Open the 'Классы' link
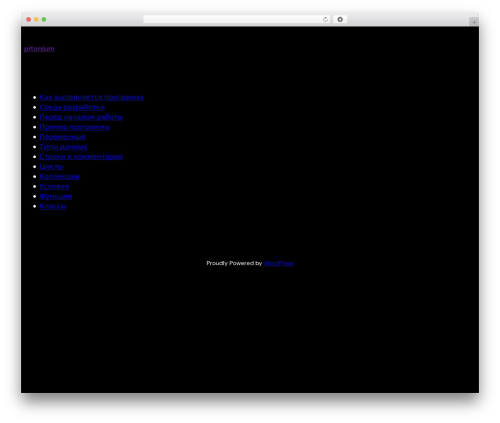 coord(53,206)
